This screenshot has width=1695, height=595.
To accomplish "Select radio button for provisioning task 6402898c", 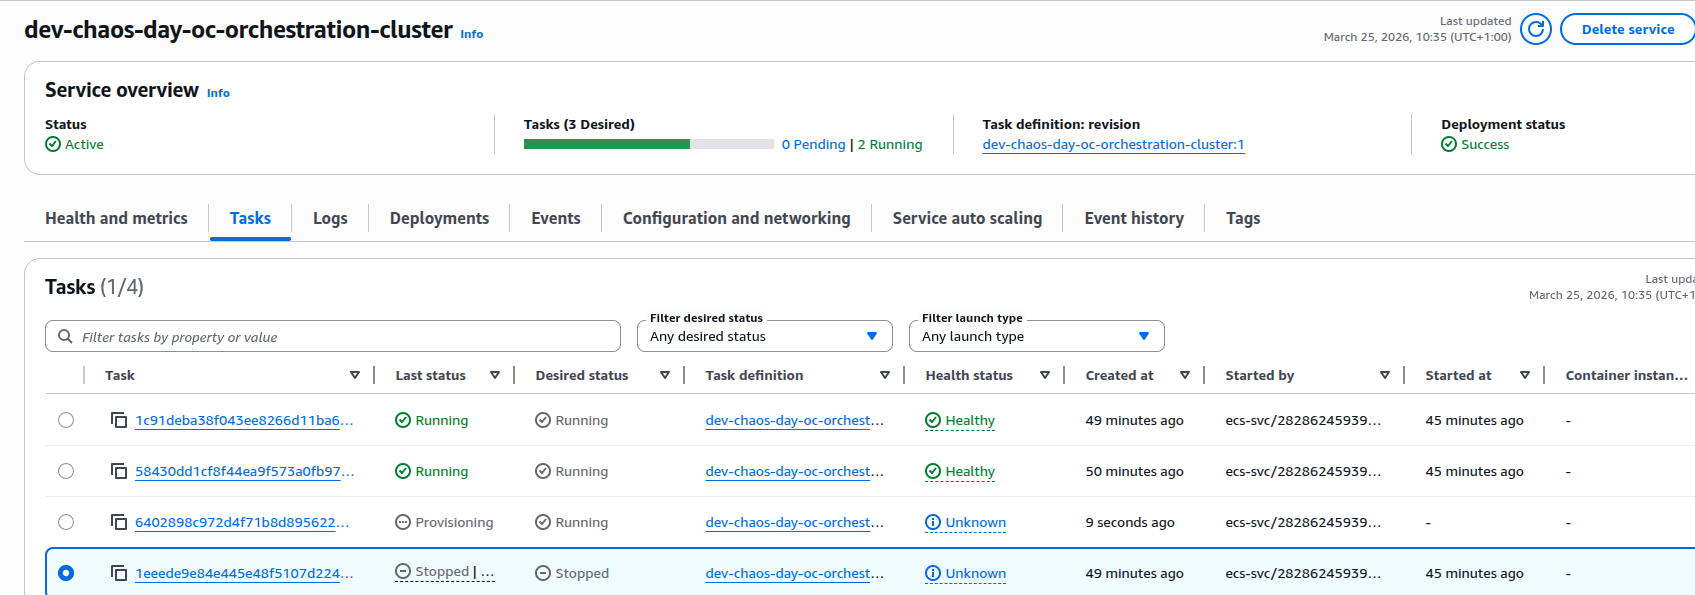I will click(x=66, y=522).
